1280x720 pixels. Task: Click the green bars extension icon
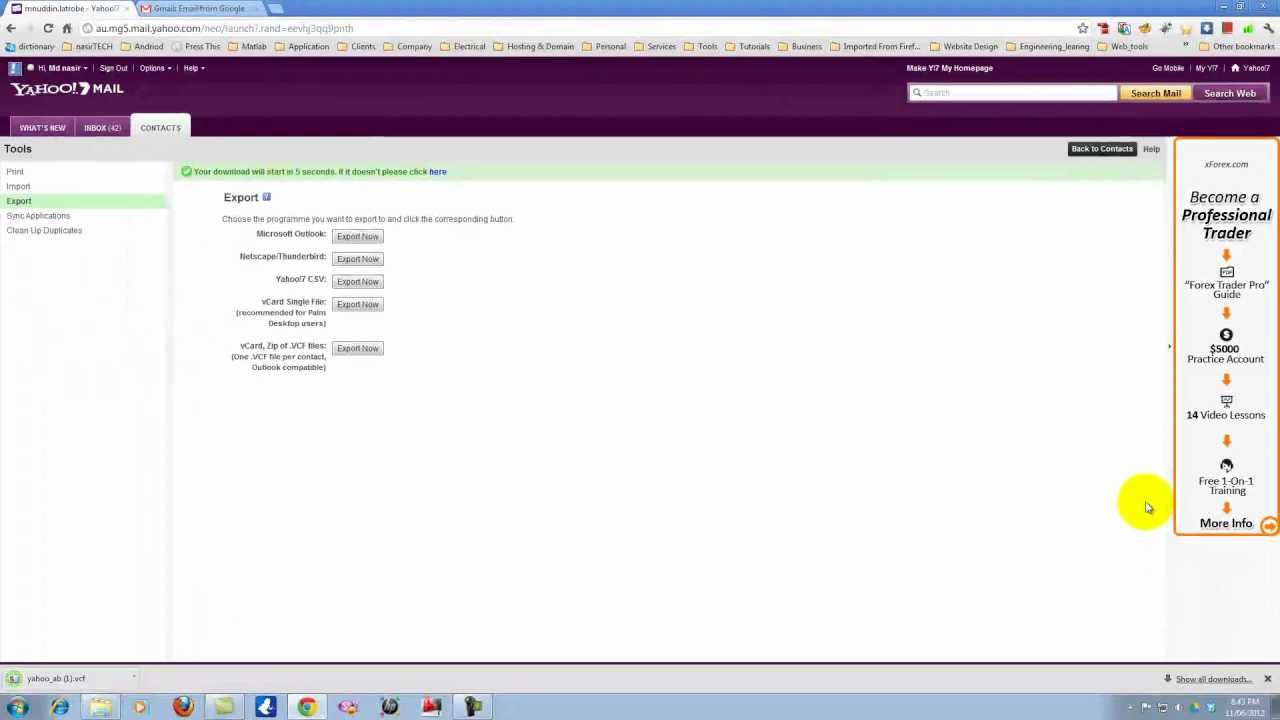pos(1247,28)
